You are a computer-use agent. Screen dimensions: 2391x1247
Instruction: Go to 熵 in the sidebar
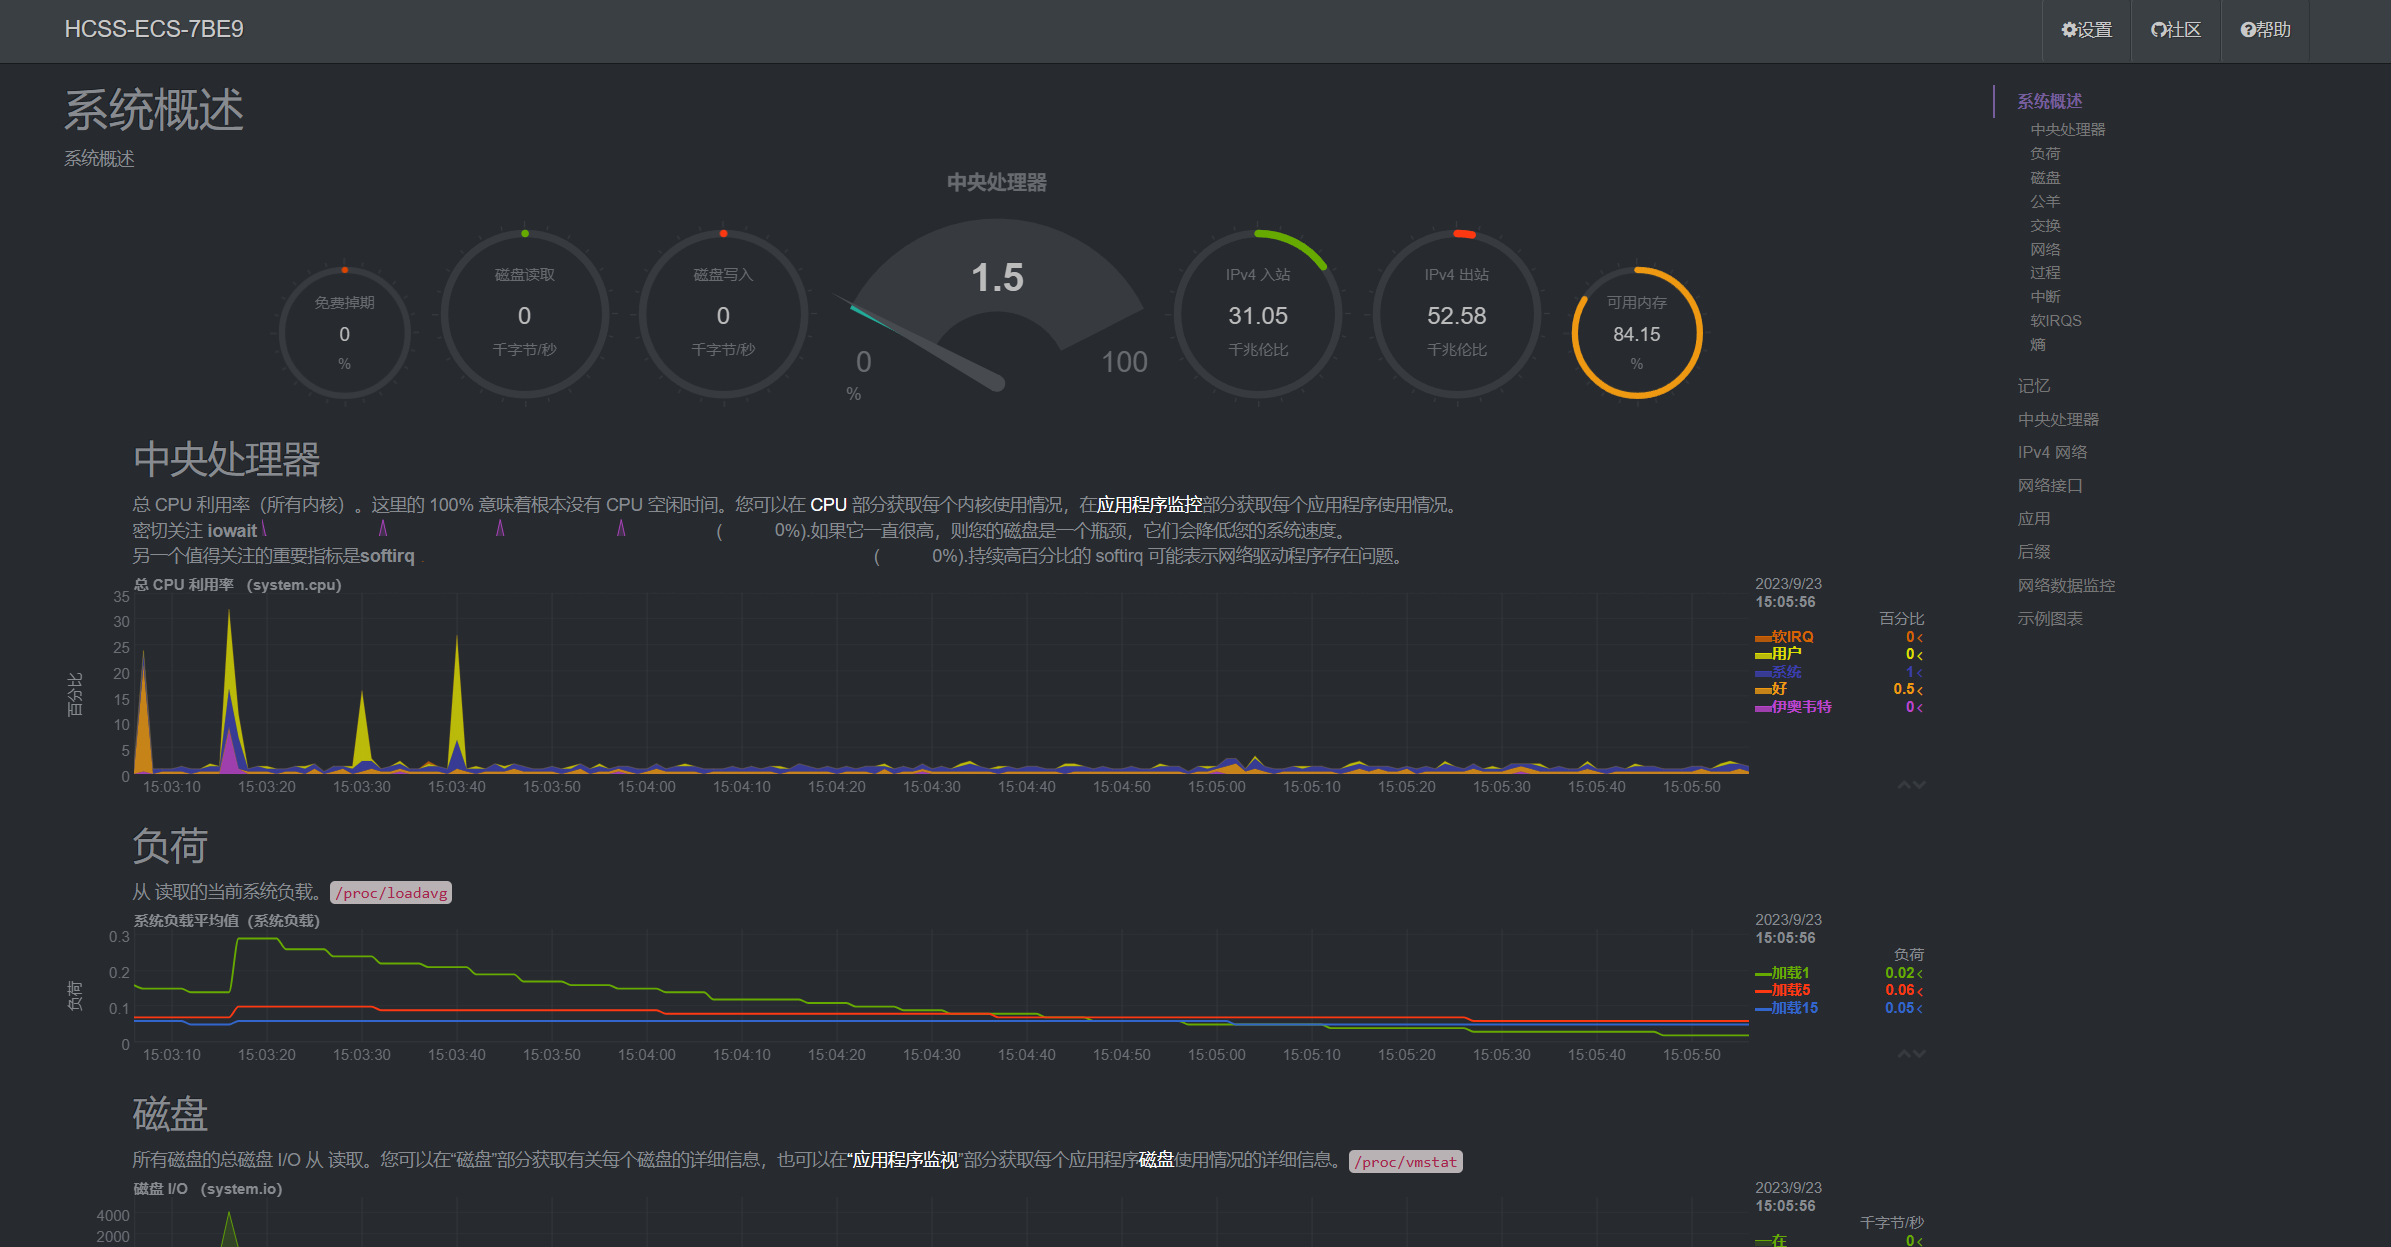point(2038,345)
